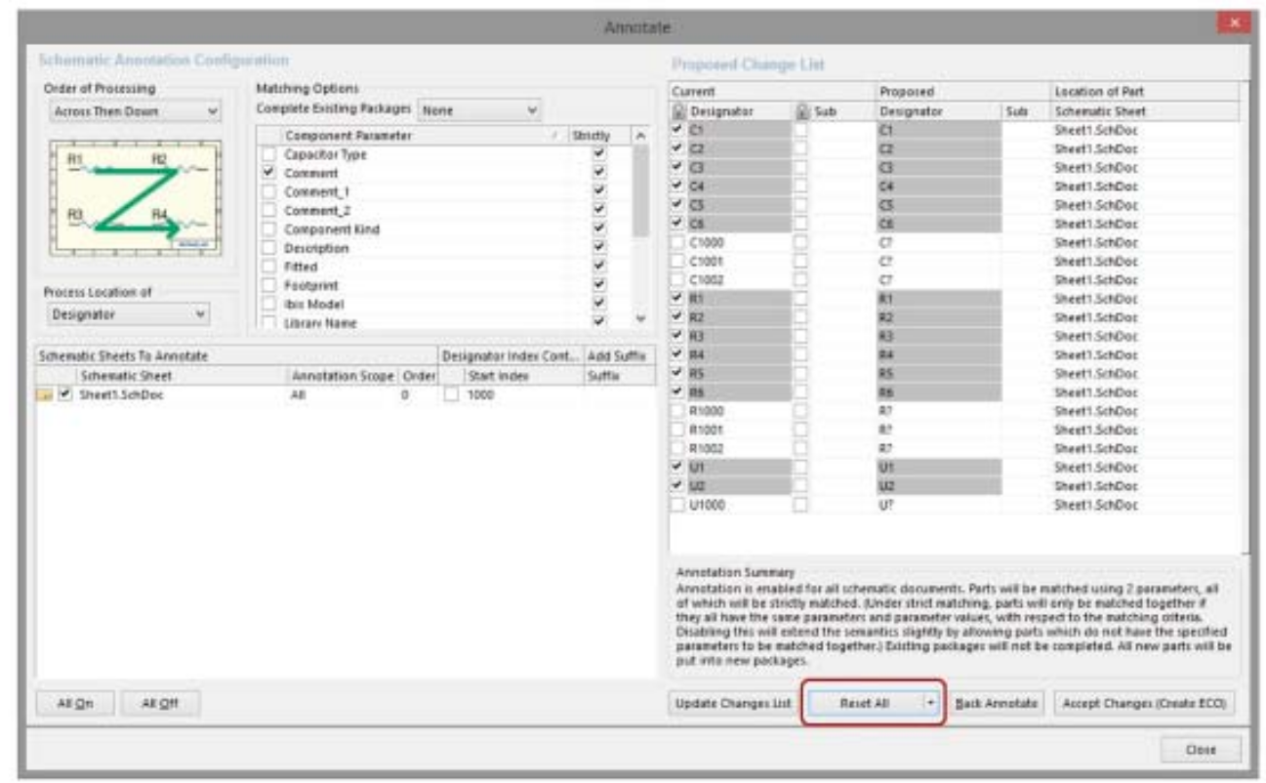Click Accept Changes (Create ECO) button
1266x783 pixels.
(1144, 703)
